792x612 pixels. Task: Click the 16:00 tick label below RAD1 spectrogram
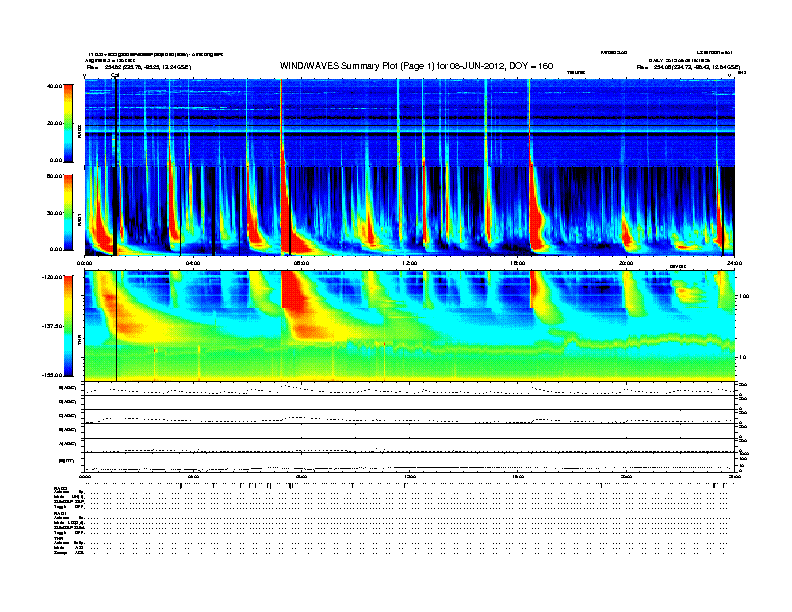click(x=517, y=263)
